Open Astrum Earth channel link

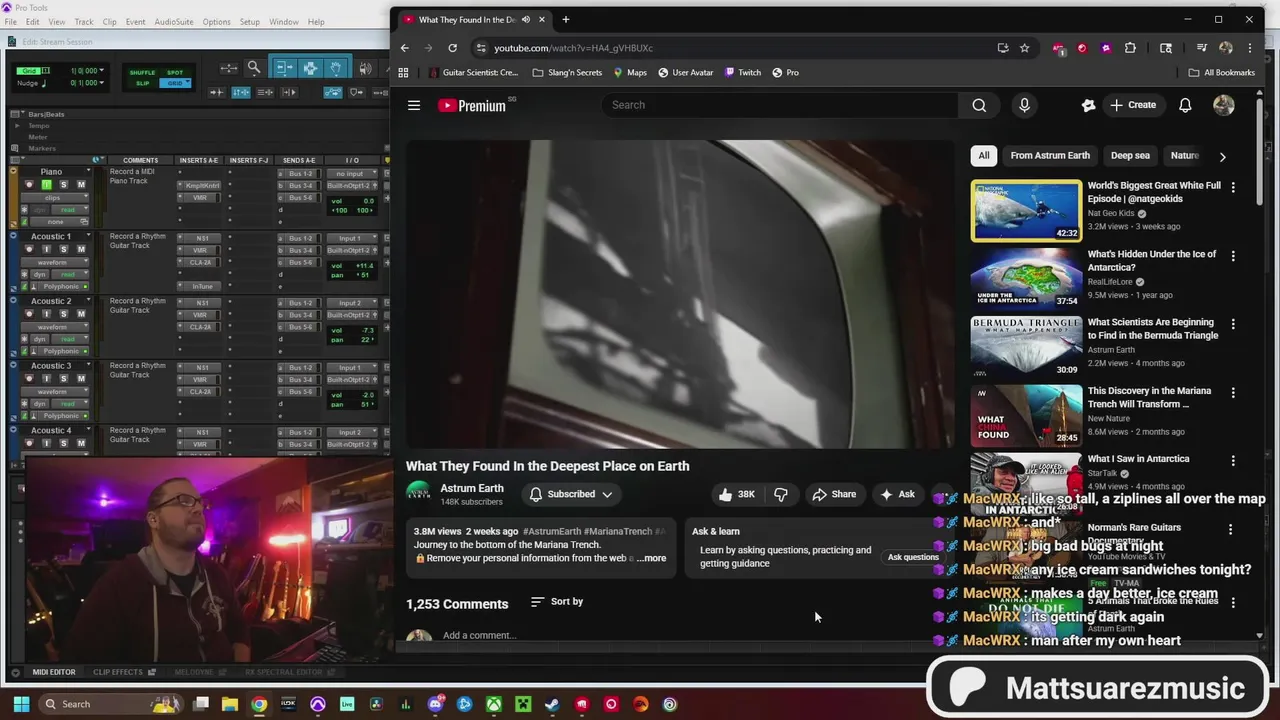(x=472, y=488)
